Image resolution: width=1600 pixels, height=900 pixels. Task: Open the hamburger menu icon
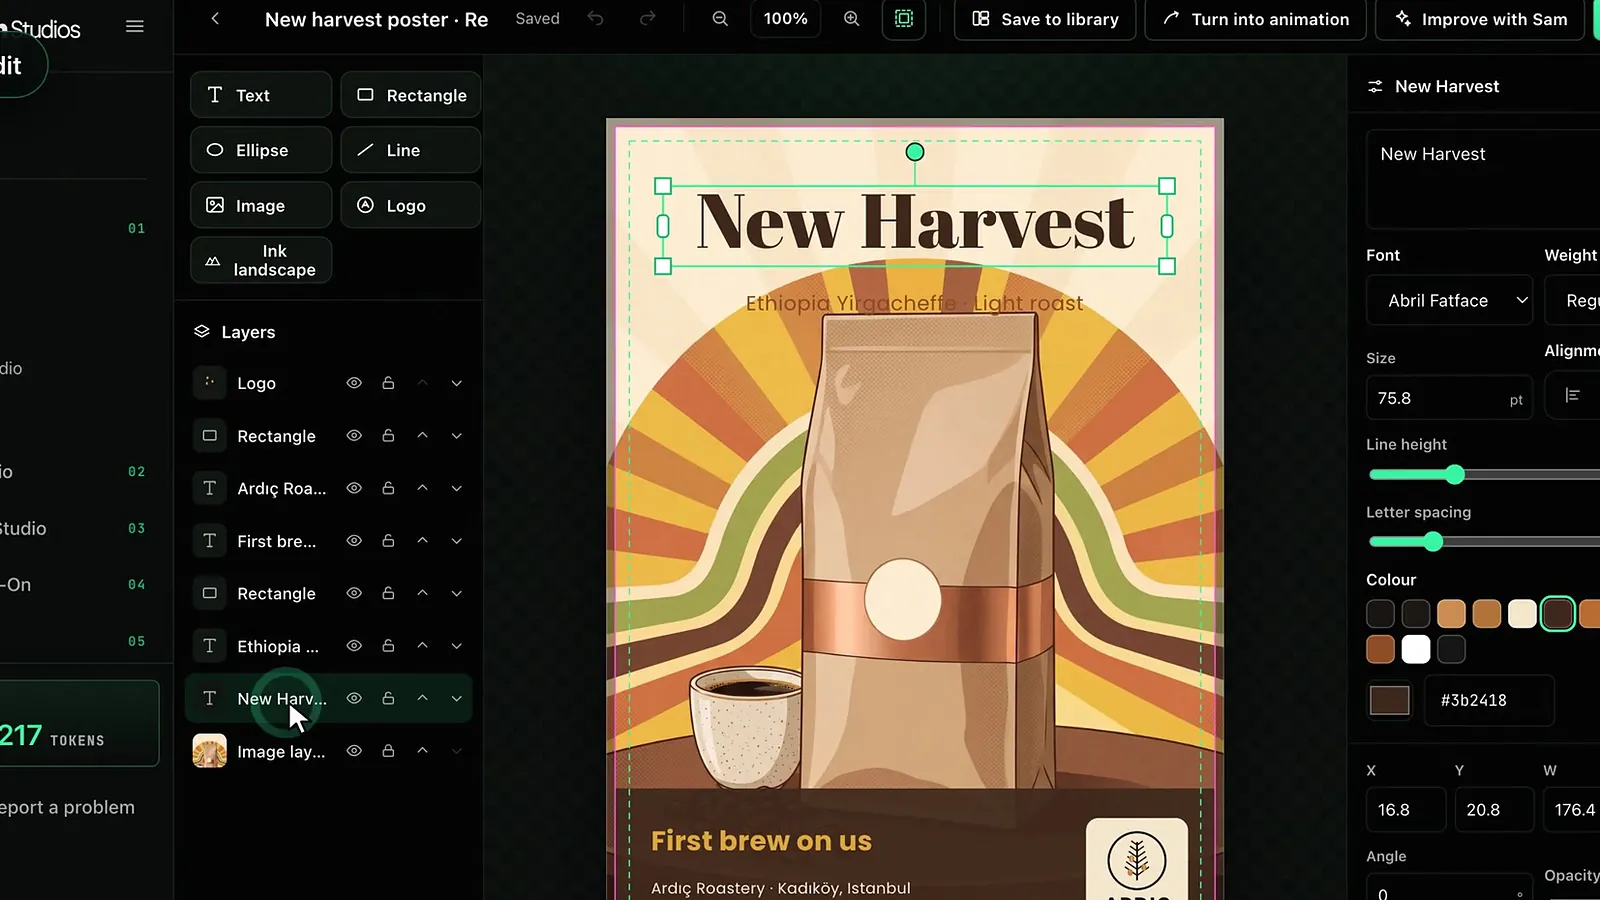[x=135, y=26]
